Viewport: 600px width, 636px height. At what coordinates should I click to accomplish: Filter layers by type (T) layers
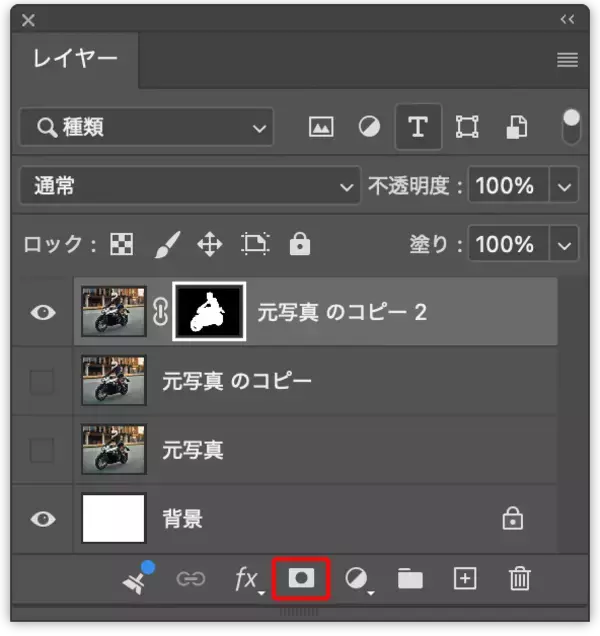pos(418,127)
